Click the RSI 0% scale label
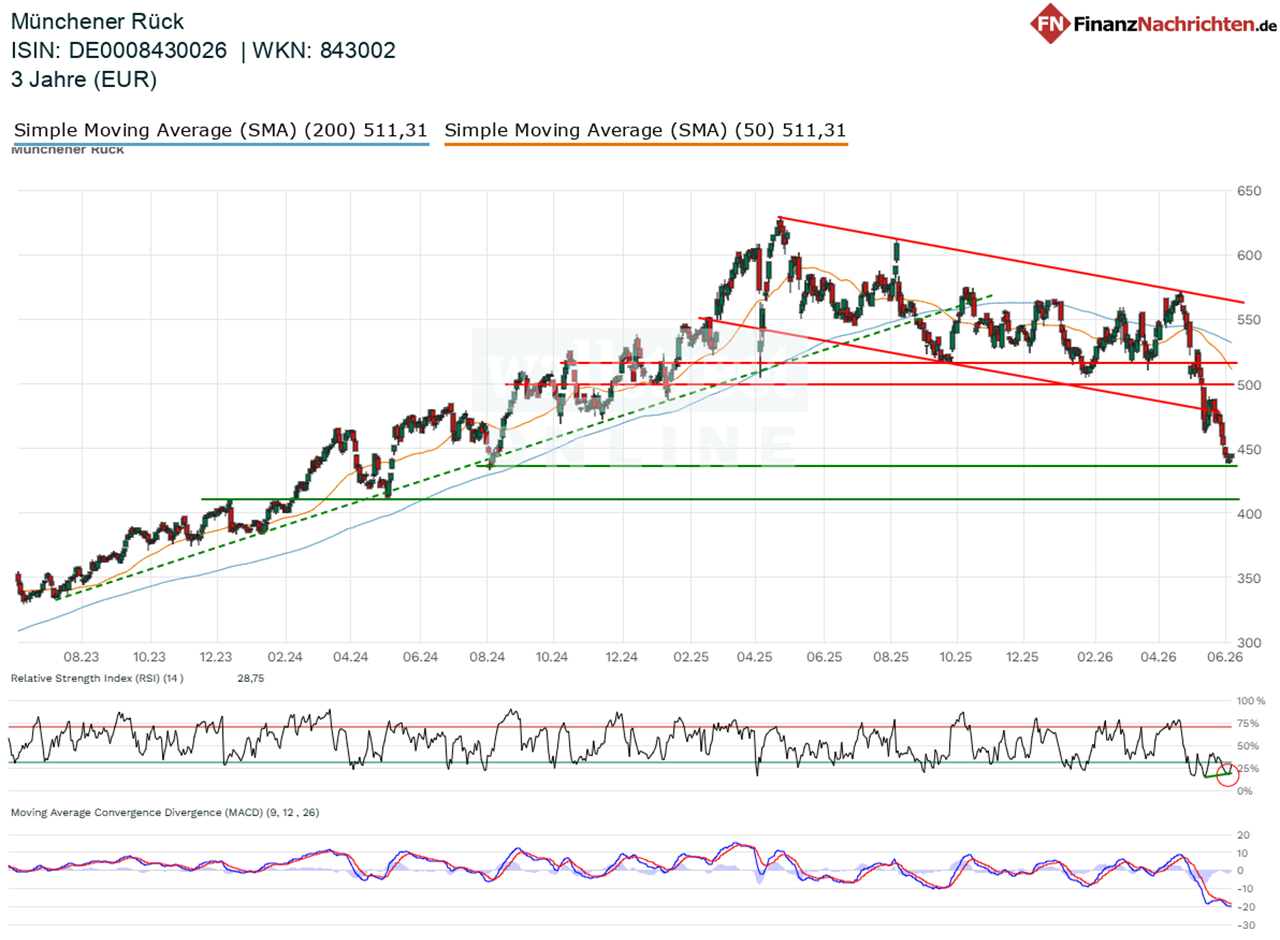 [1245, 791]
